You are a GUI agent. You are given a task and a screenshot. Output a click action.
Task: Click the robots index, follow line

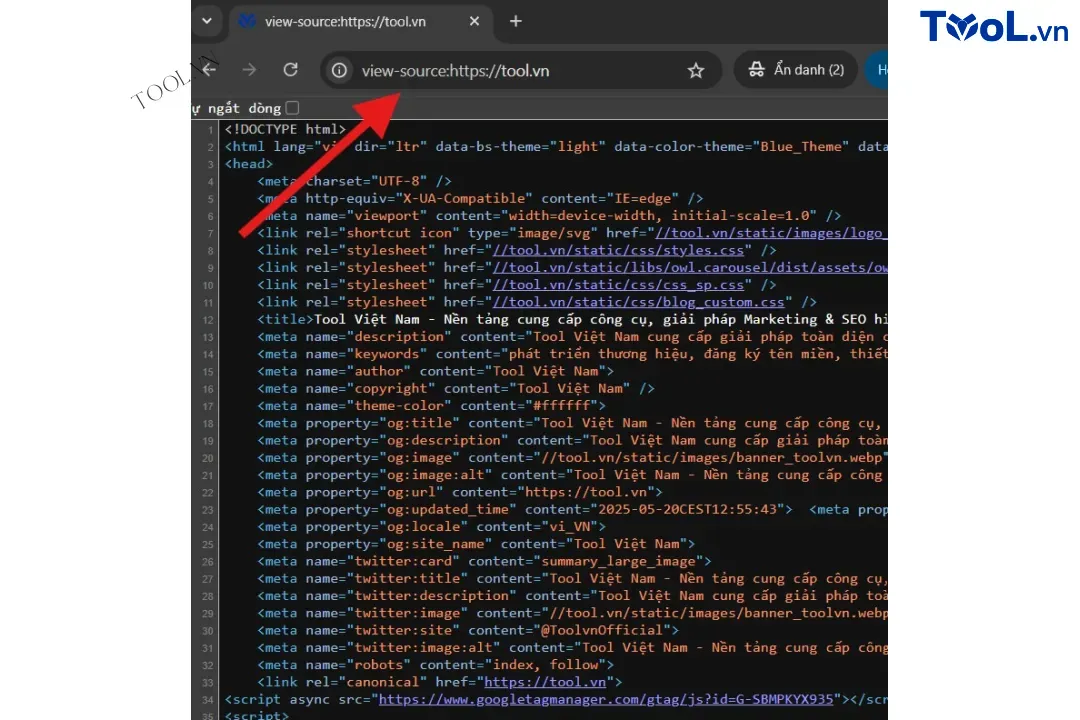(436, 665)
